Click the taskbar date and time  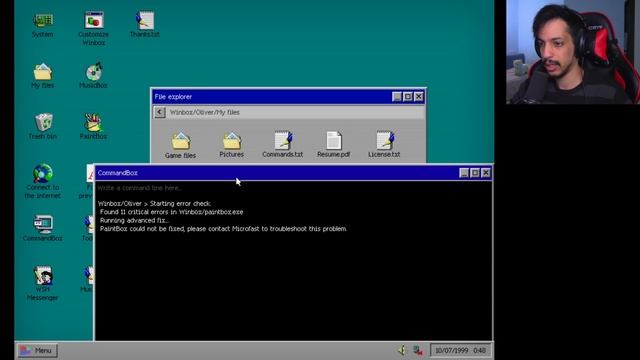pos(460,350)
